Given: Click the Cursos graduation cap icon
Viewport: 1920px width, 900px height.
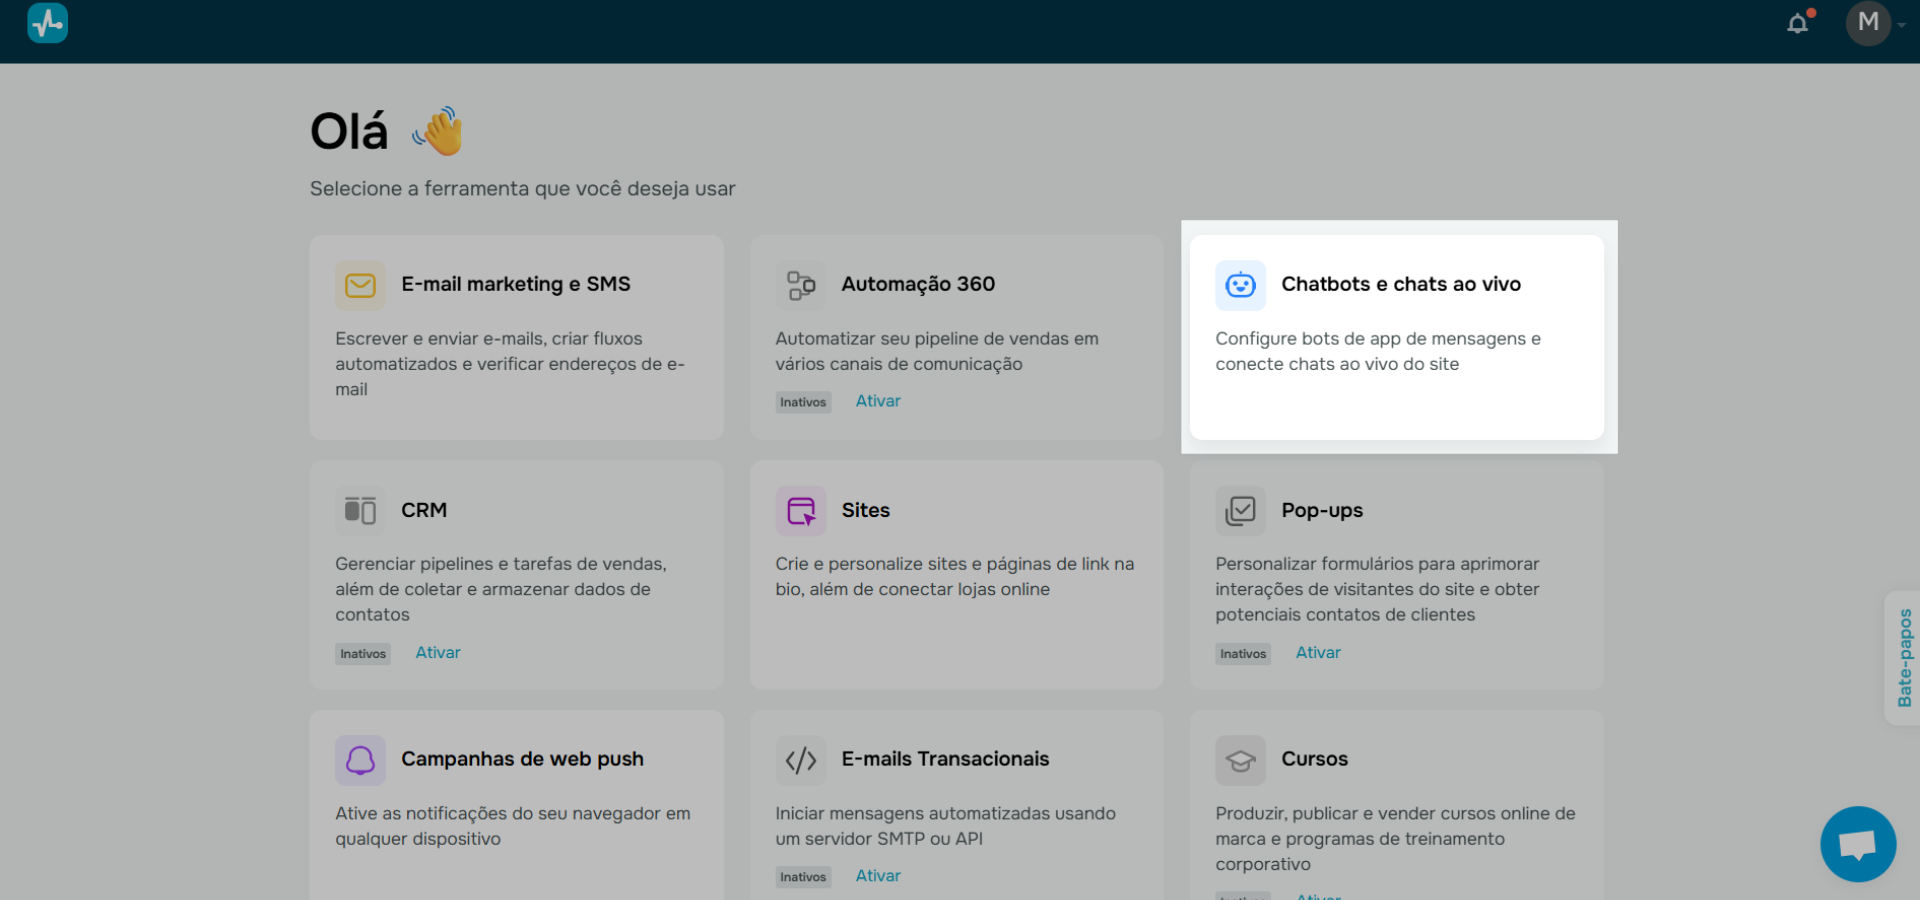Looking at the screenshot, I should tap(1240, 760).
